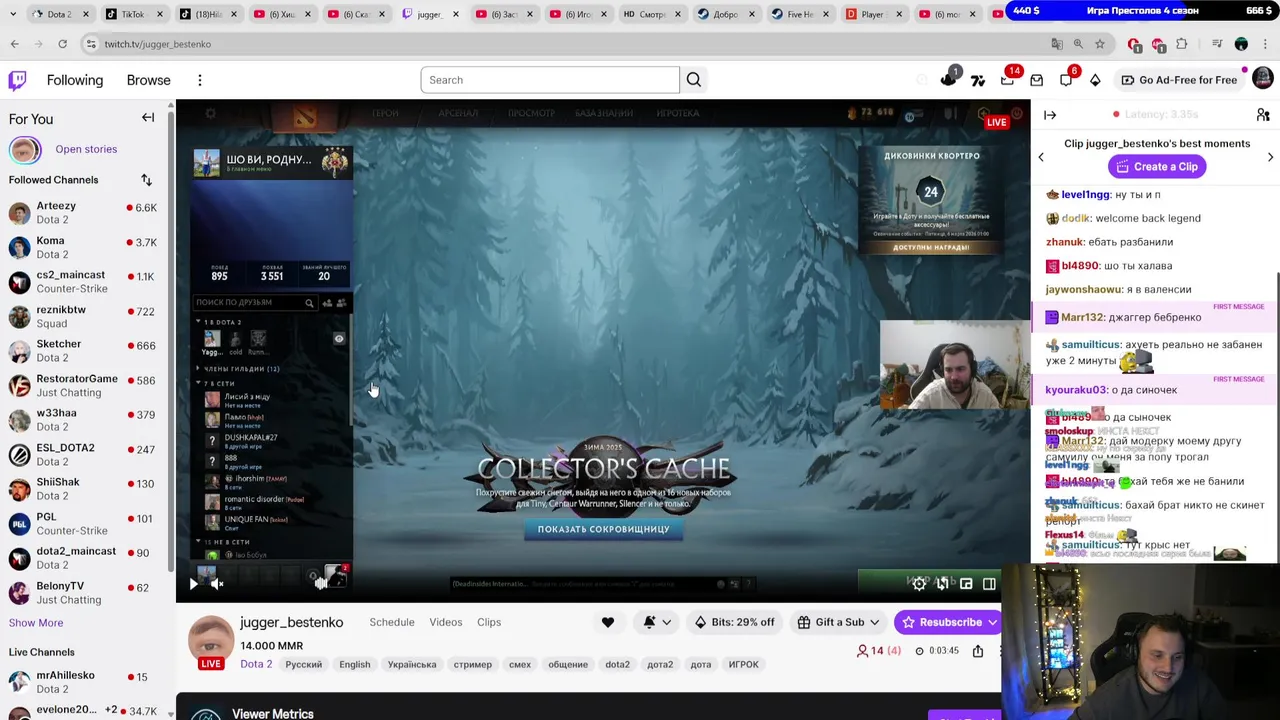
Task: Open cs2_maincast channel
Action: pos(84,282)
